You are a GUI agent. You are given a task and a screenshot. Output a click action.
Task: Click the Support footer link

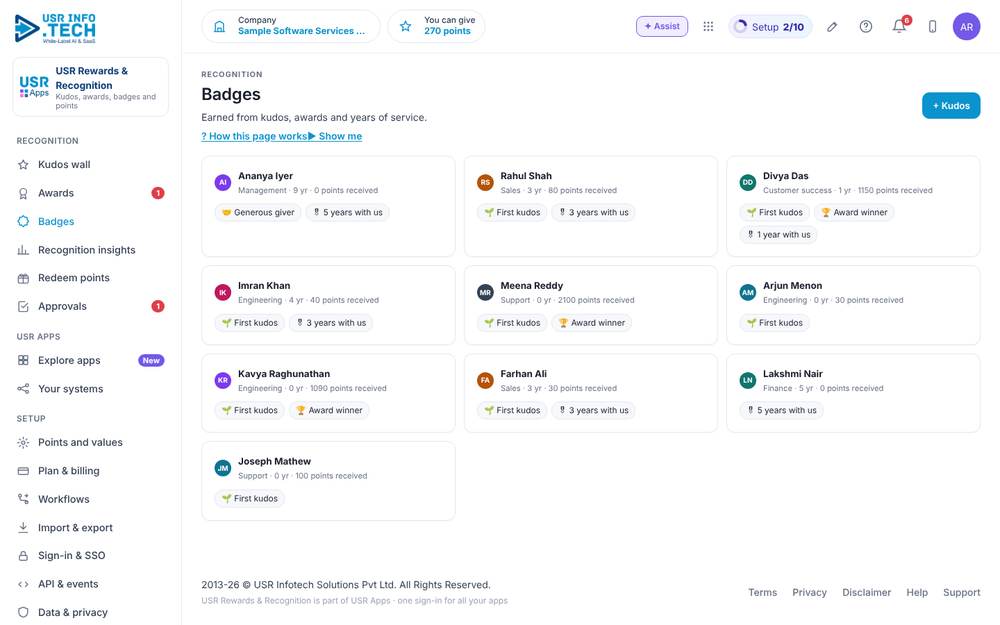[x=962, y=592]
